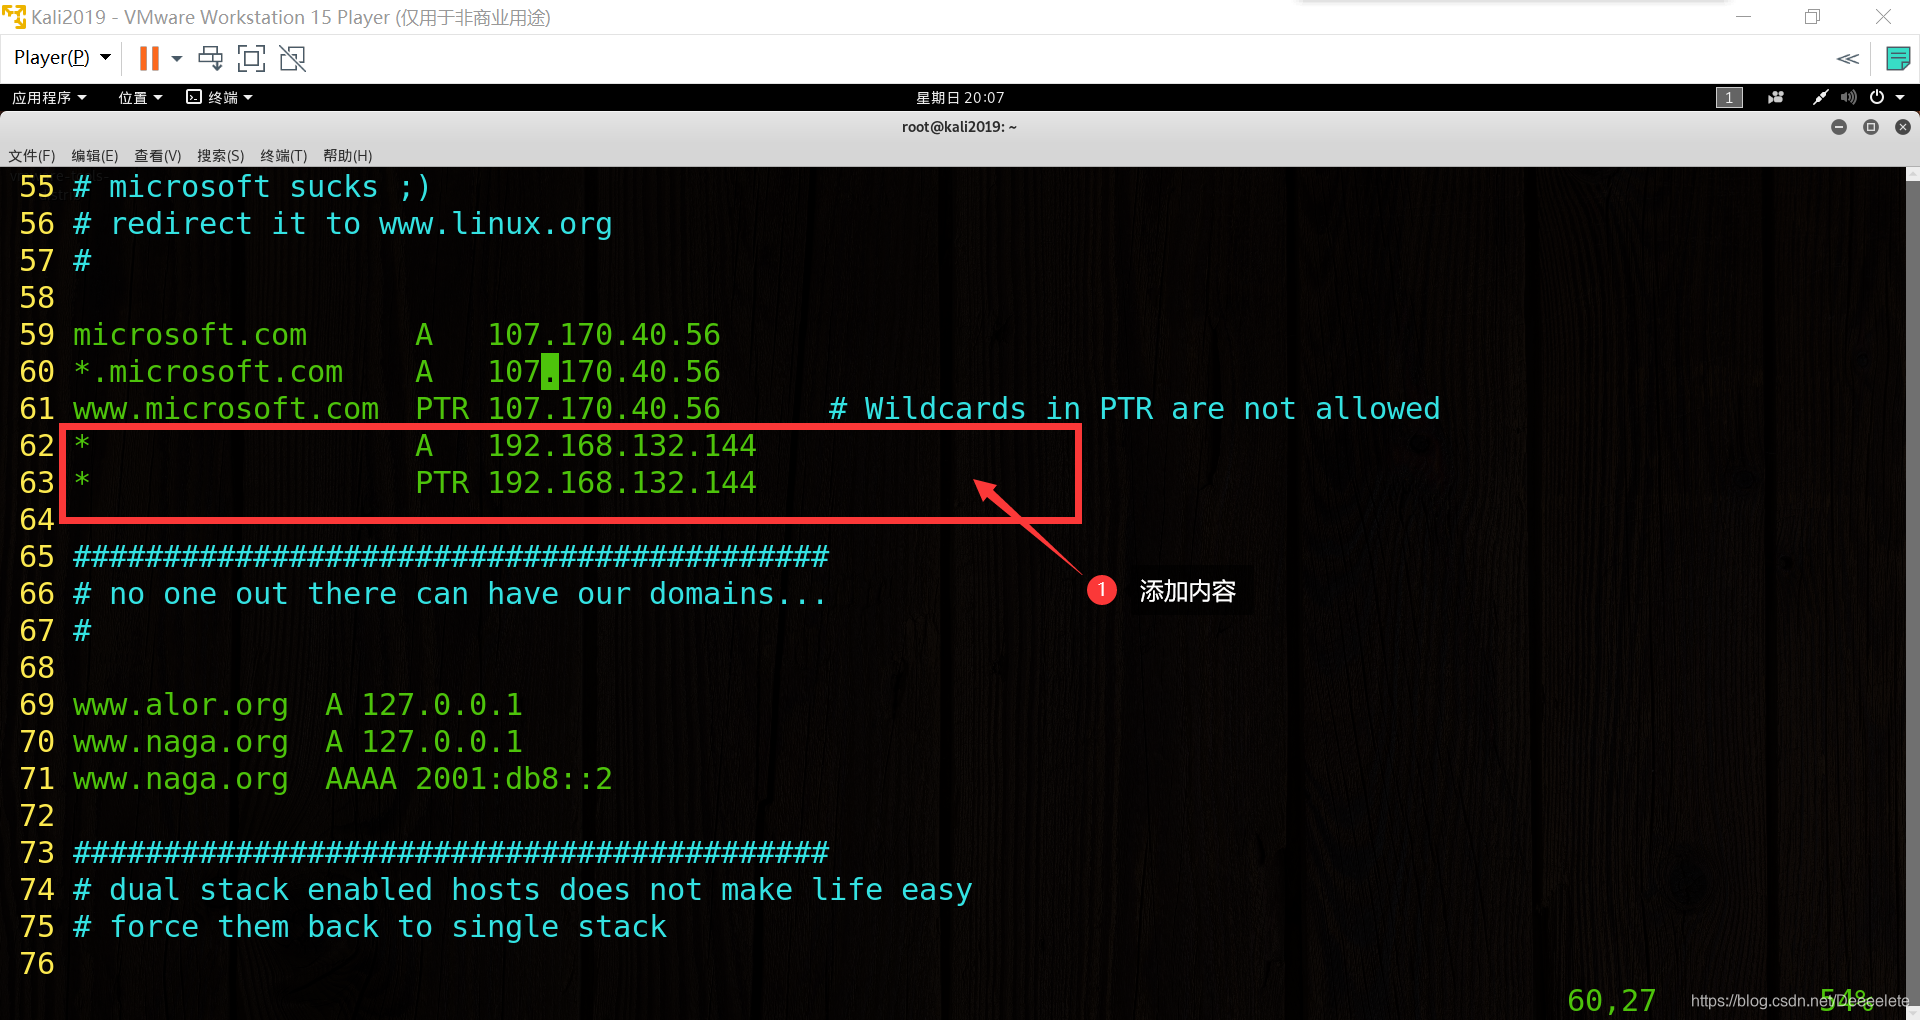Screen dimensions: 1920x1020
Task: Click the clock showing 星期日 20:07
Action: (x=960, y=97)
